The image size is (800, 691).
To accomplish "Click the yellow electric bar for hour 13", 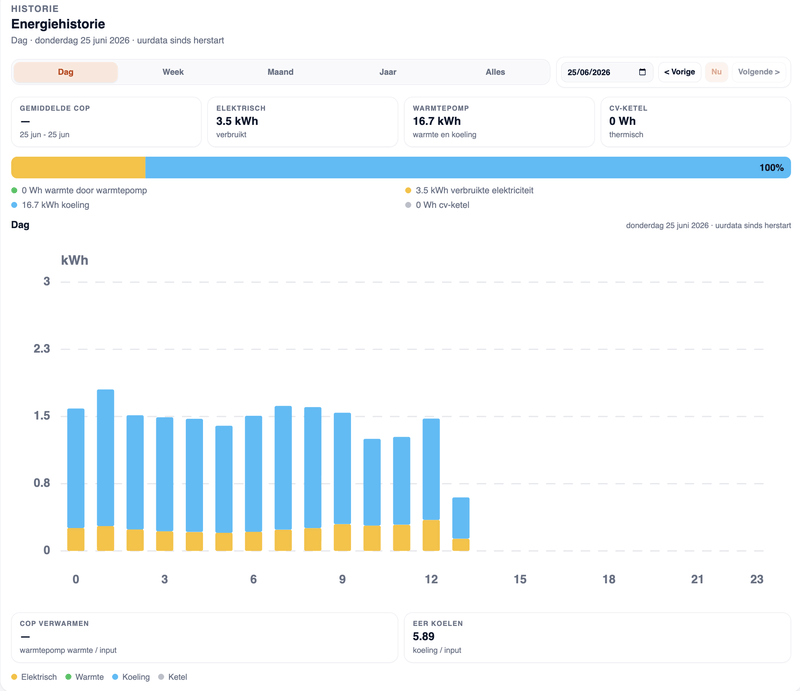I will click(x=461, y=545).
